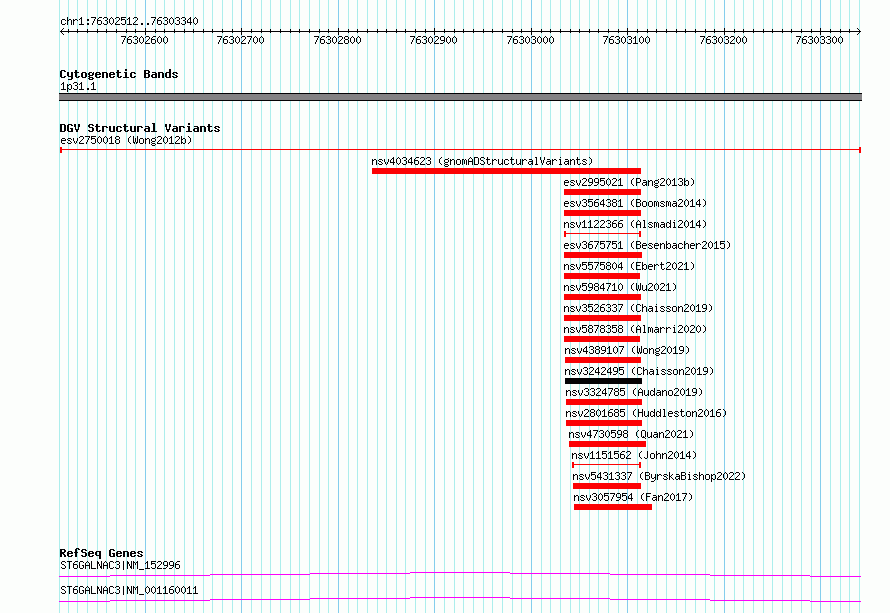890x613 pixels.
Task: Click the red bar under esv2995021
Action: 602,192
